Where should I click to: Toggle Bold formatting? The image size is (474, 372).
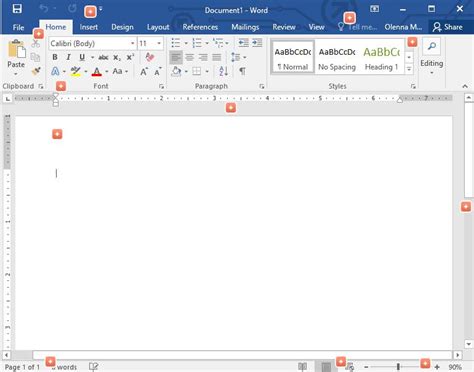coord(55,57)
